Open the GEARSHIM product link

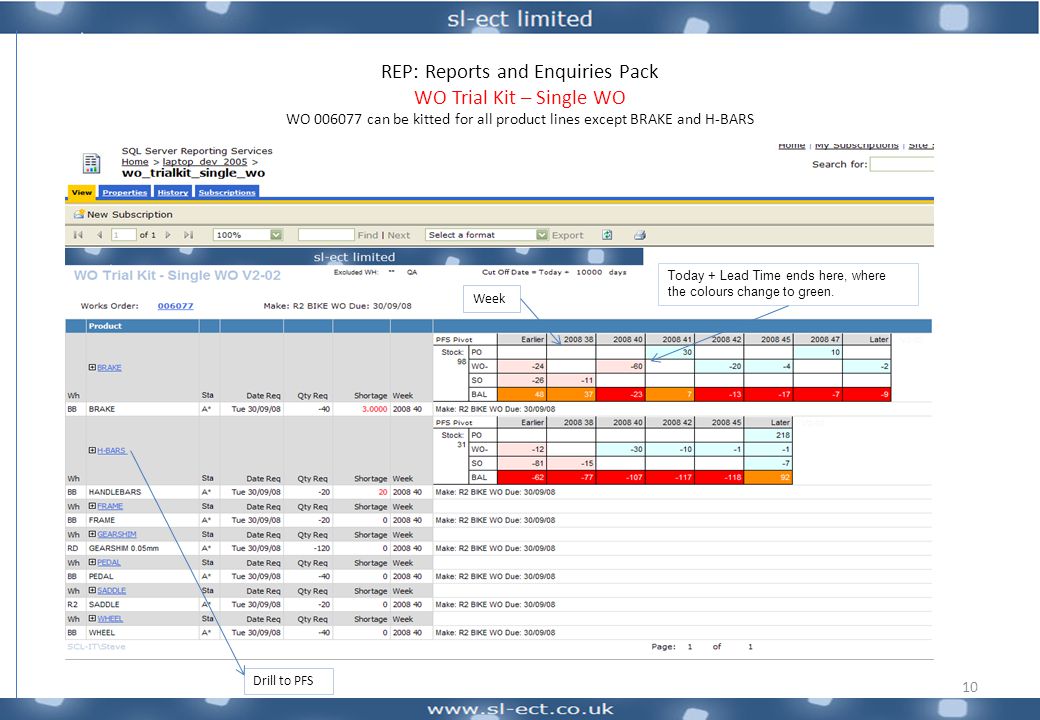117,534
